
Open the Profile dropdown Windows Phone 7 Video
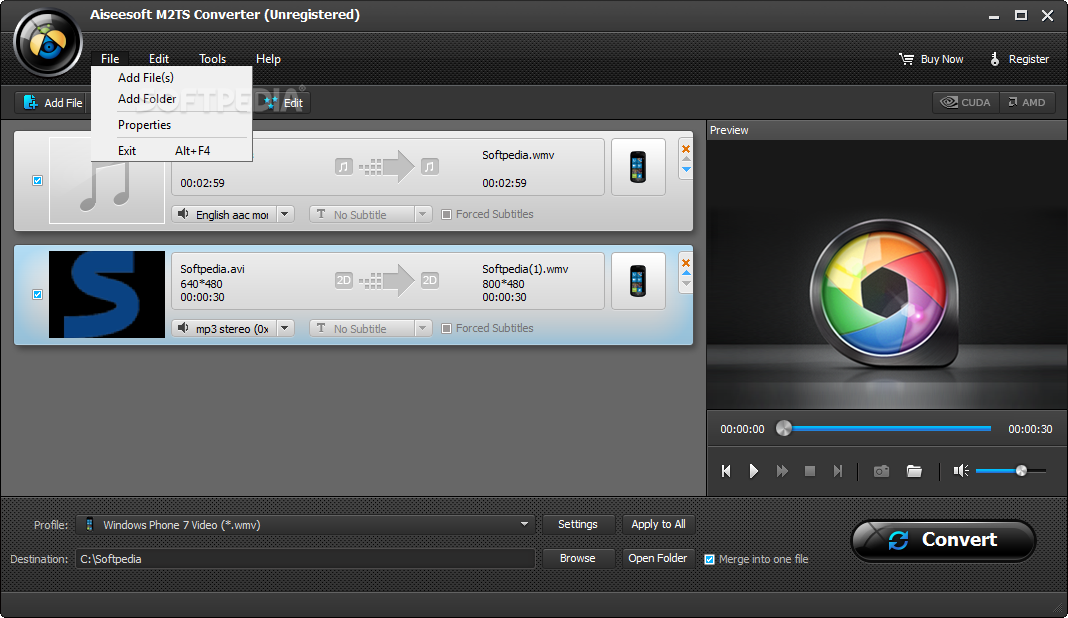pyautogui.click(x=305, y=525)
